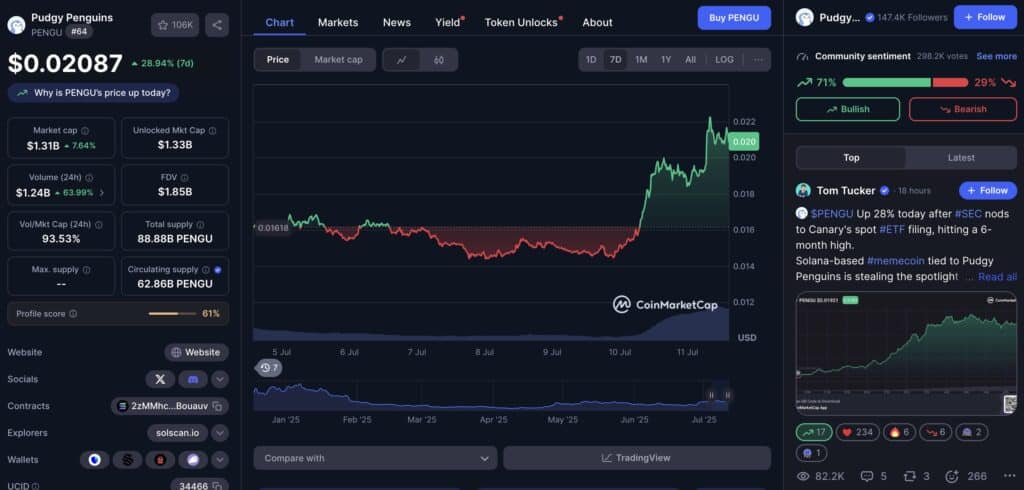The height and width of the screenshot is (490, 1024).
Task: Vote Bearish on community sentiment
Action: [963, 109]
